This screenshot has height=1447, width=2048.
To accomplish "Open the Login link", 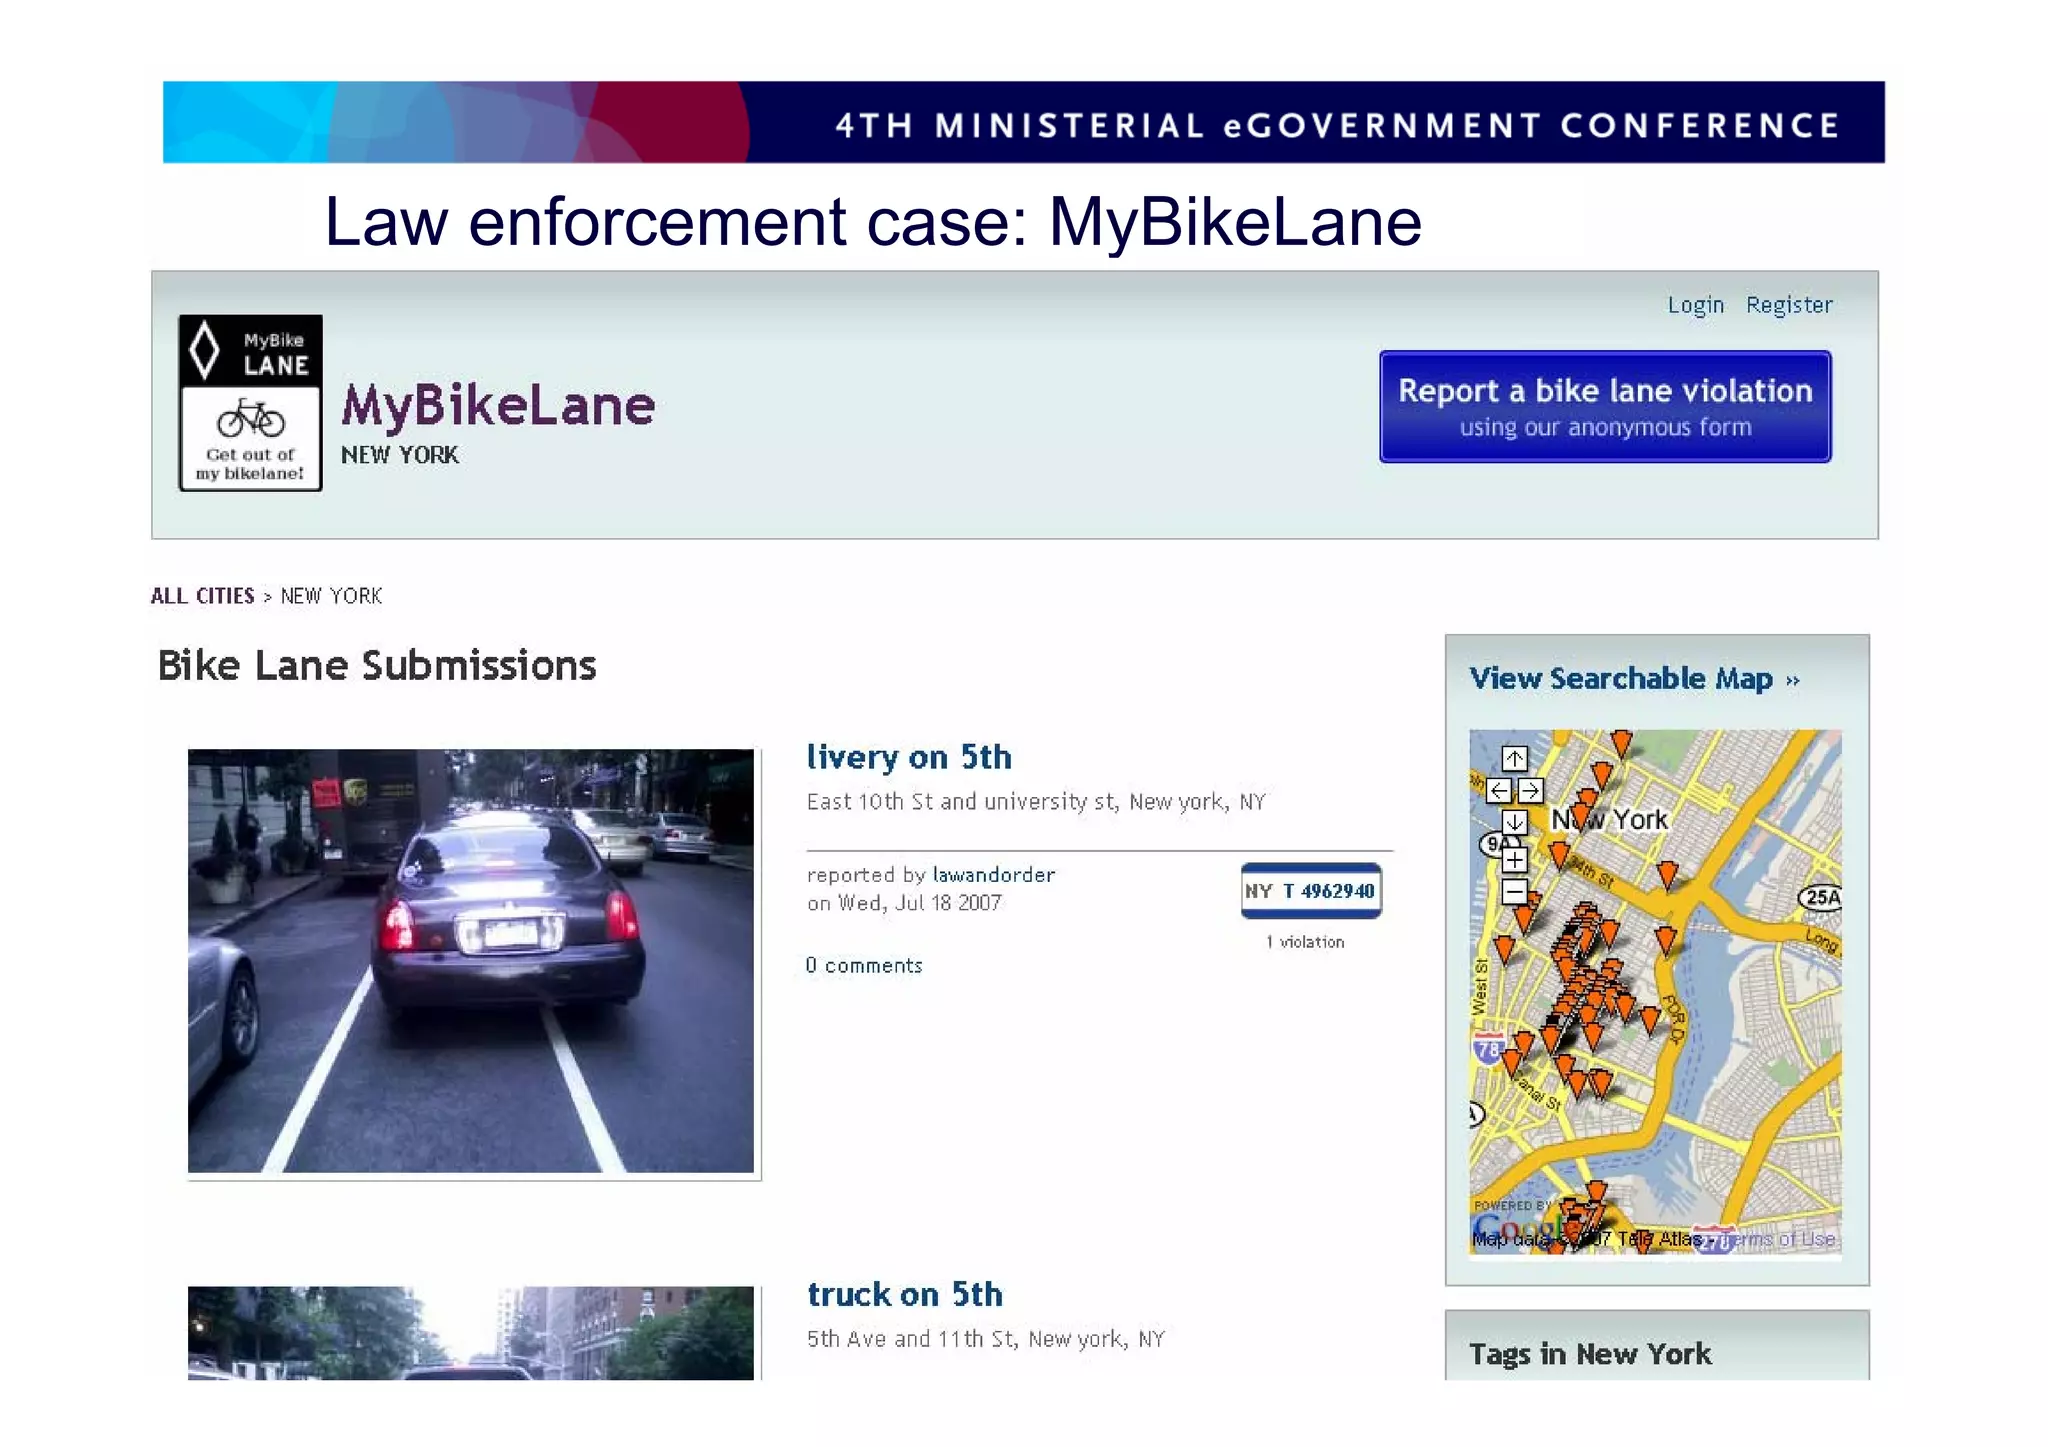I will pyautogui.click(x=1695, y=305).
